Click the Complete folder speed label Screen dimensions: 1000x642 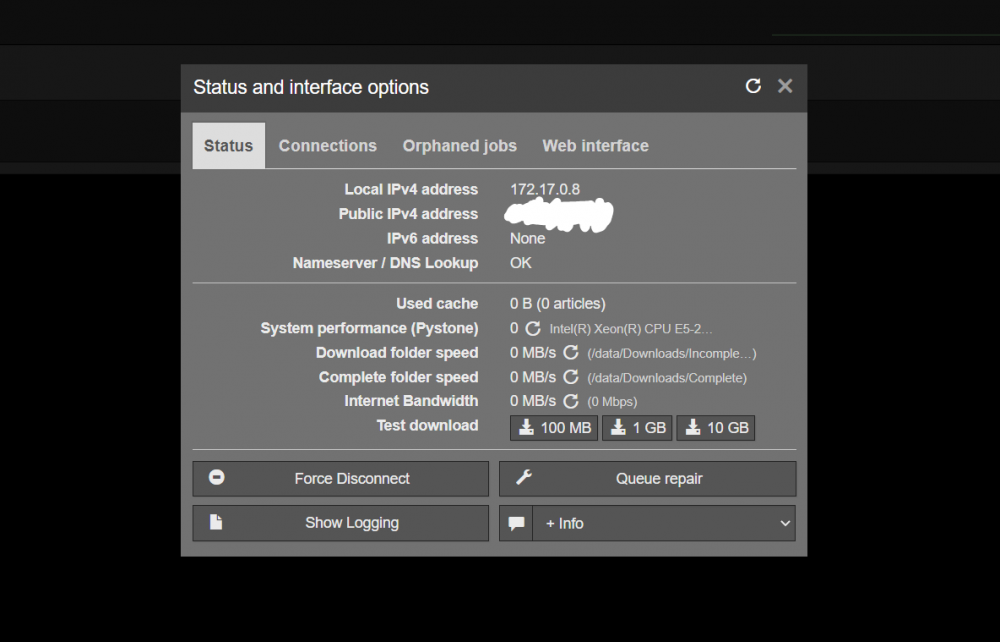(x=399, y=377)
